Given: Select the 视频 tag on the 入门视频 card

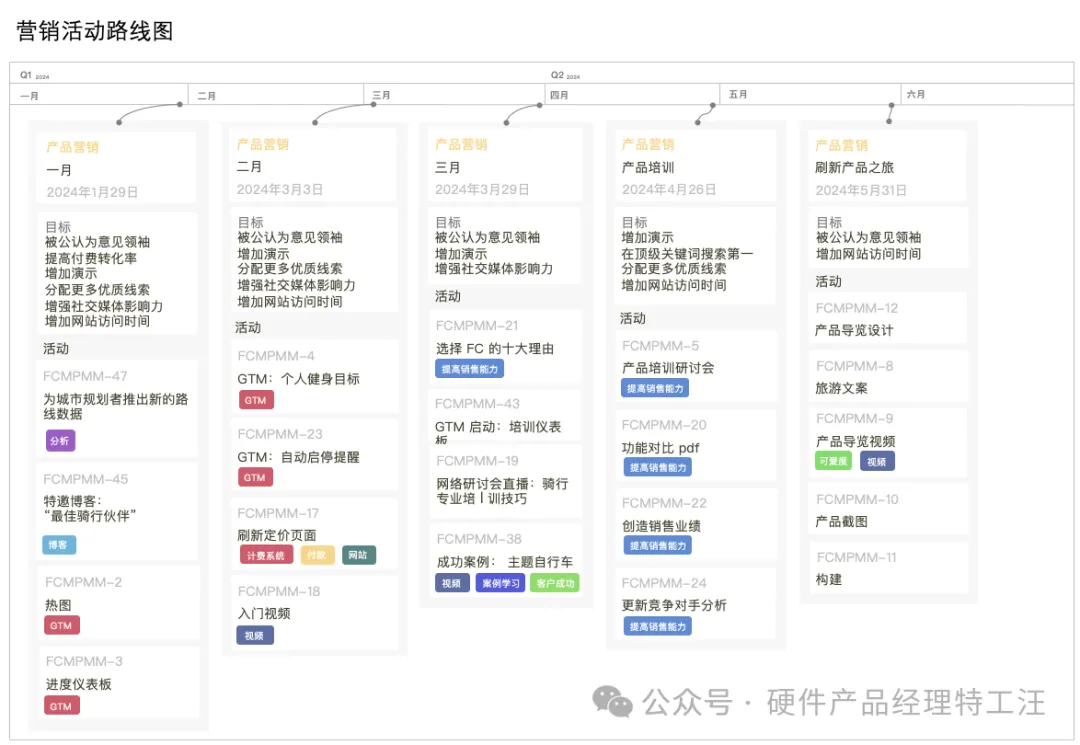Looking at the screenshot, I should [255, 635].
